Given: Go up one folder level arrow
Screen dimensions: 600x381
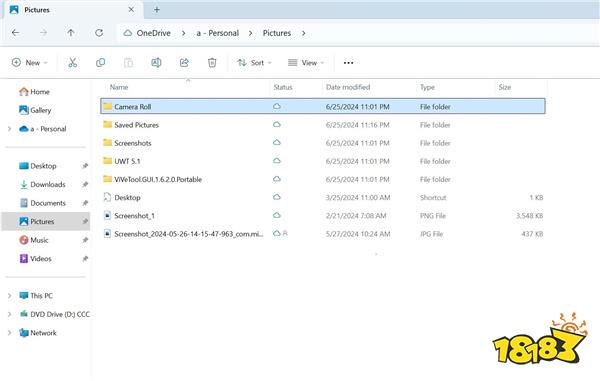Looking at the screenshot, I should point(71,33).
